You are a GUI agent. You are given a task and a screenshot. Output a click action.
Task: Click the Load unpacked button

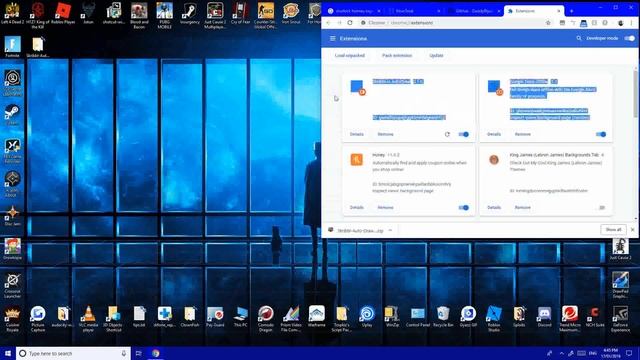(350, 56)
